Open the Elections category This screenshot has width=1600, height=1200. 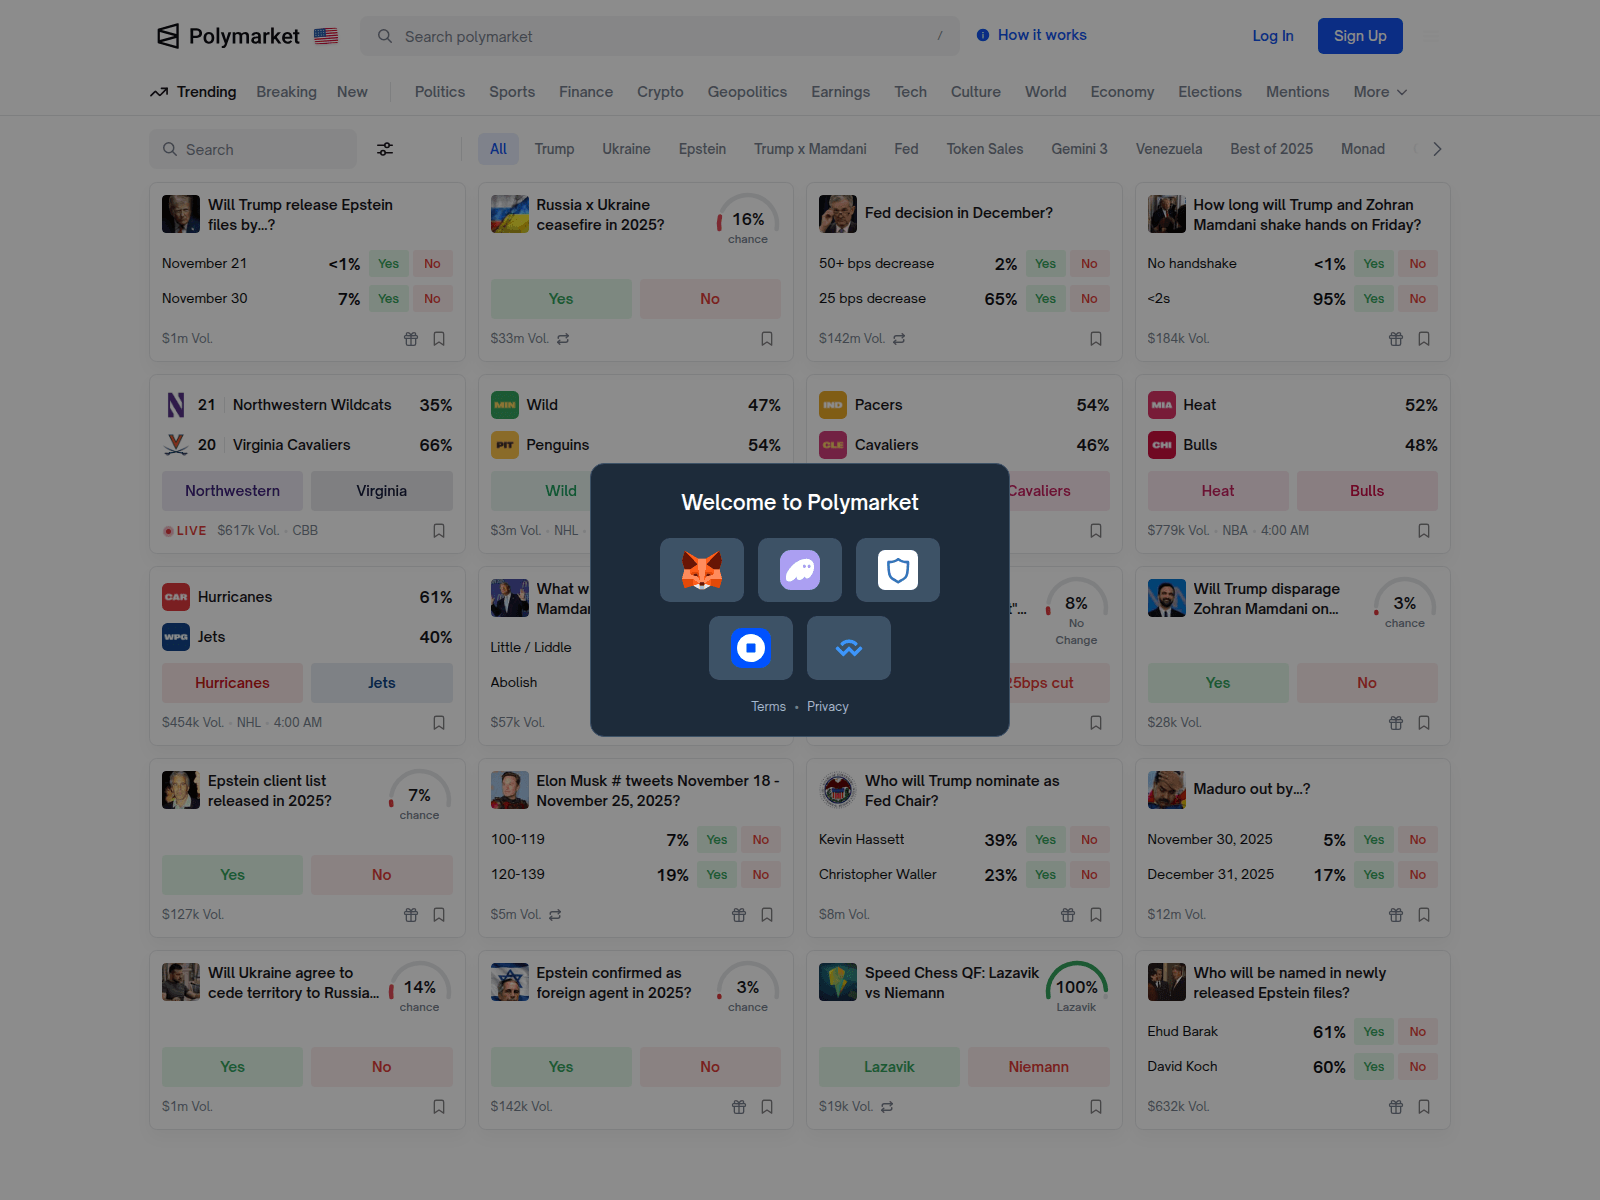(1210, 92)
